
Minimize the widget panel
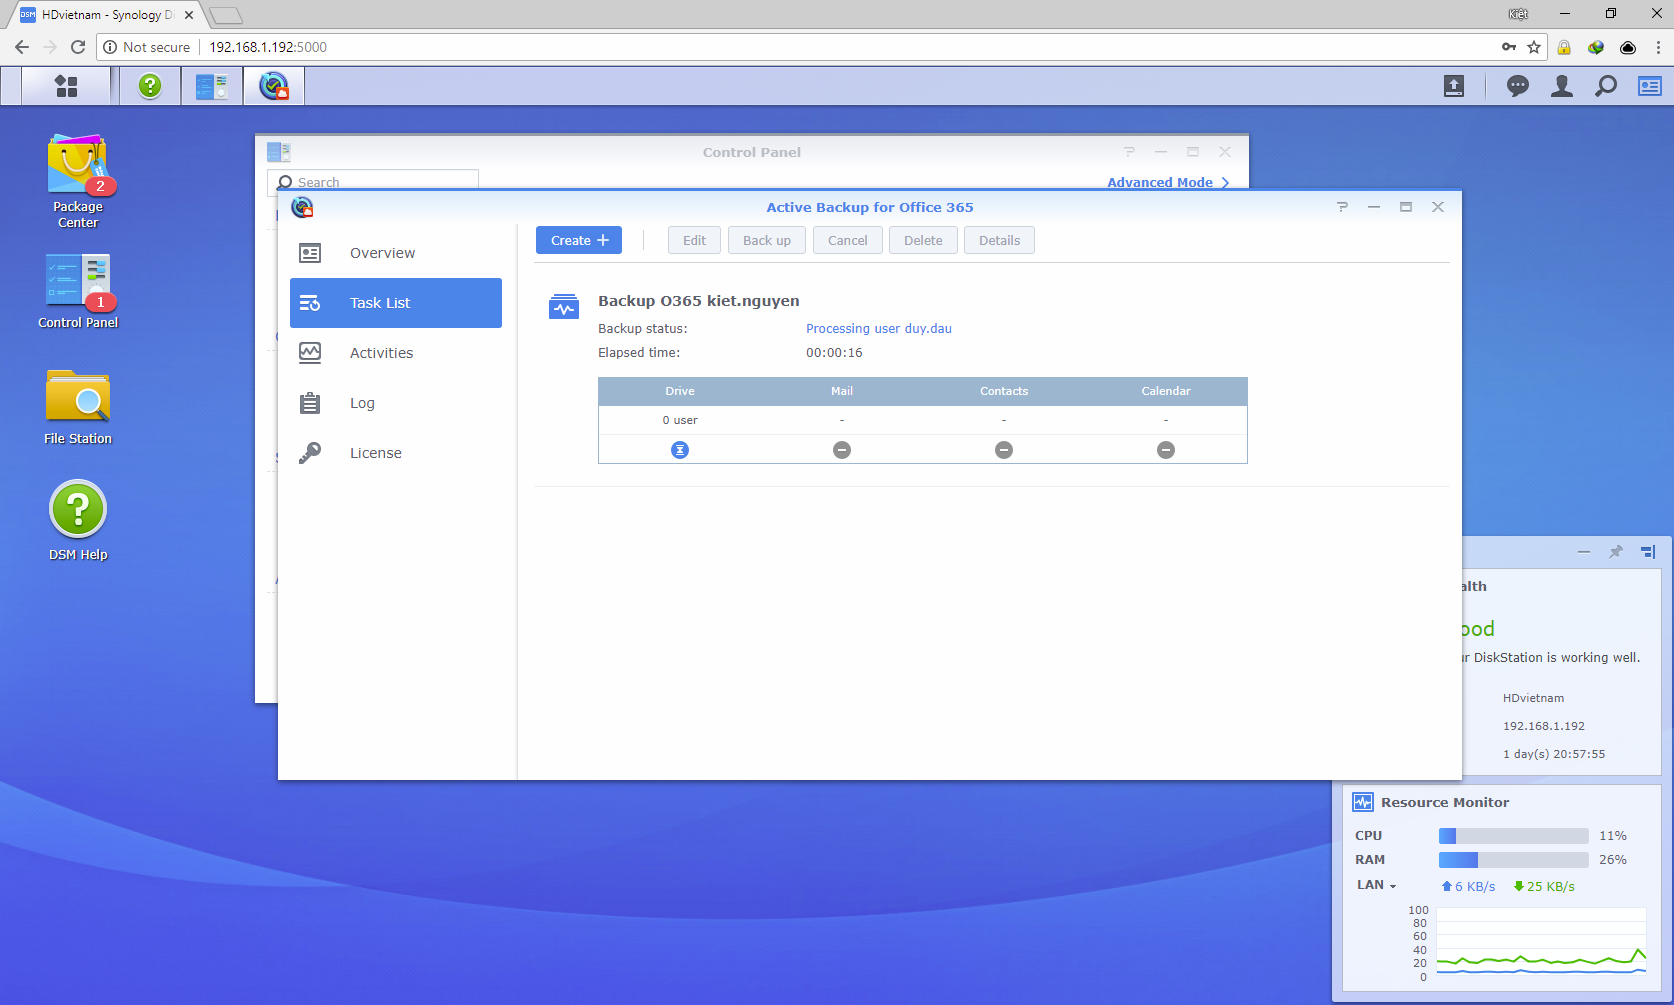point(1584,552)
